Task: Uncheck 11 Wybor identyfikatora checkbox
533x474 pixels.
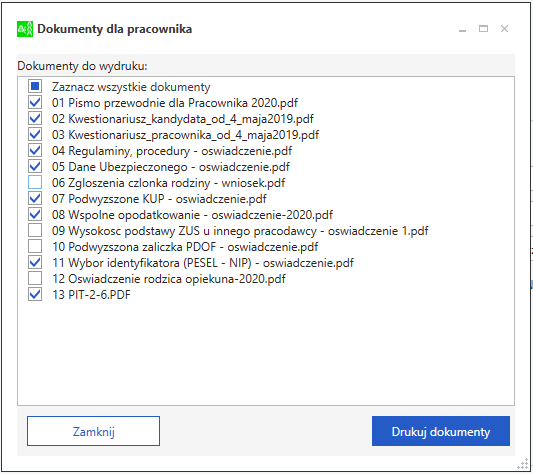Action: (x=35, y=262)
